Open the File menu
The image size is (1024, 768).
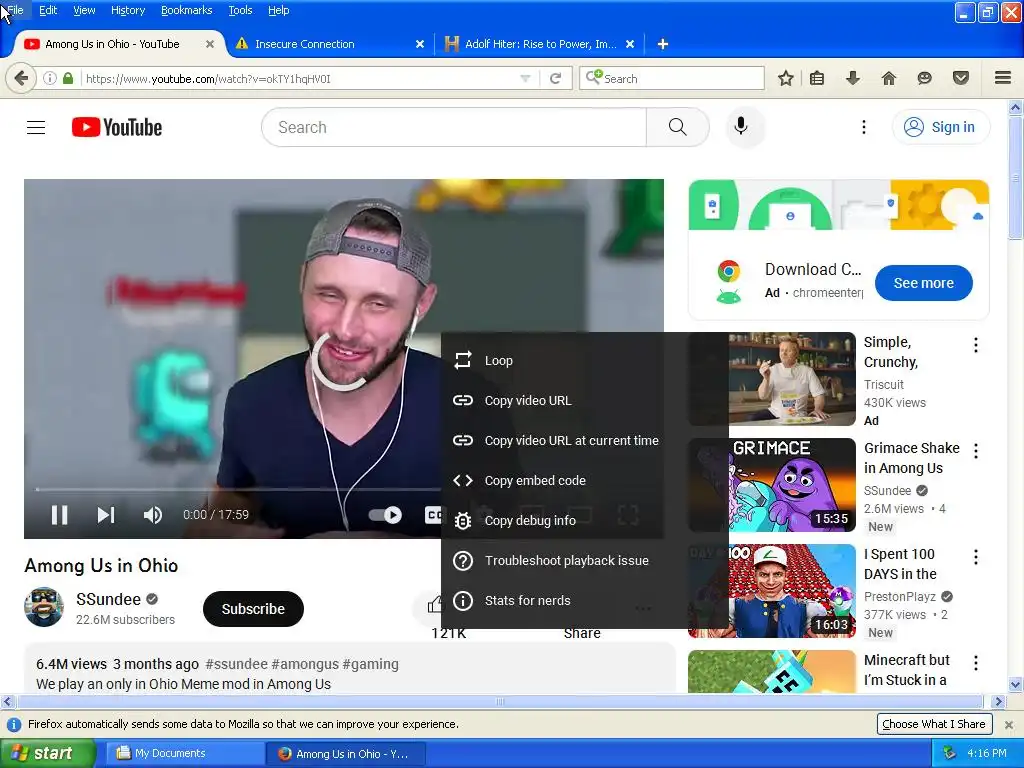click(x=15, y=10)
